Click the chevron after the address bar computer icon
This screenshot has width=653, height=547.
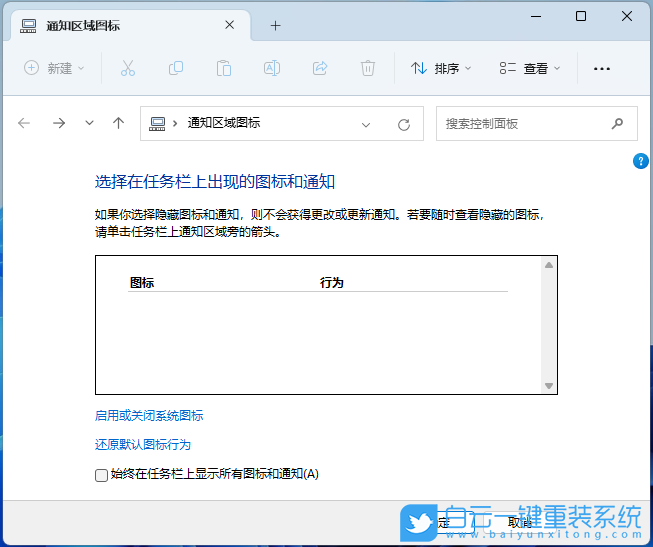[x=175, y=123]
